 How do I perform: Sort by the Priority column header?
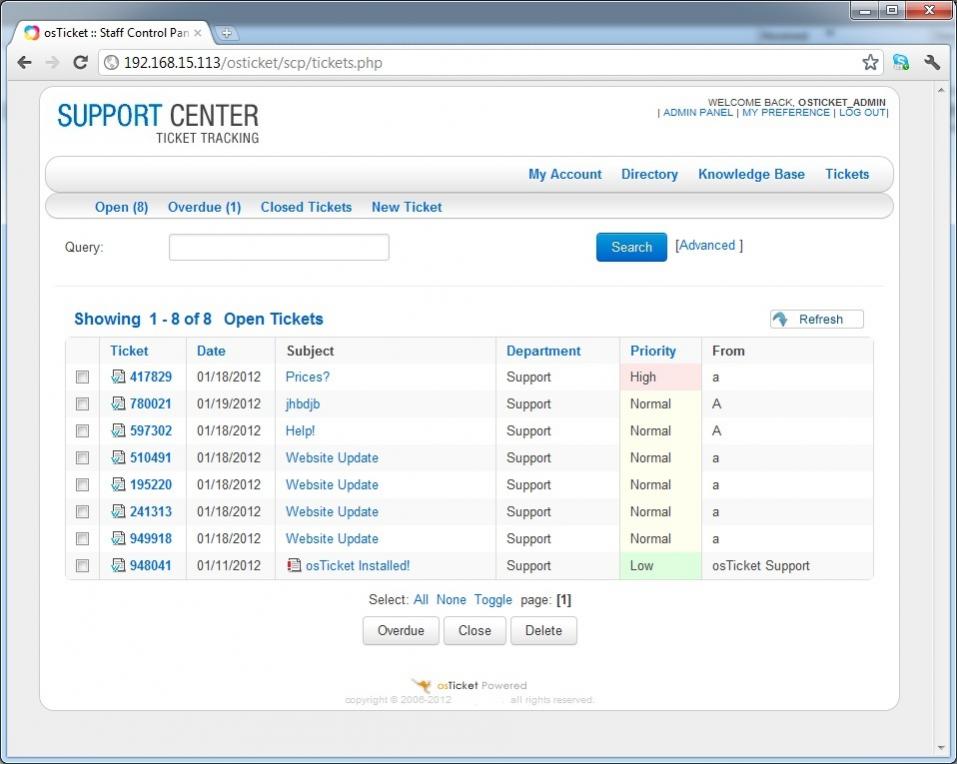653,351
